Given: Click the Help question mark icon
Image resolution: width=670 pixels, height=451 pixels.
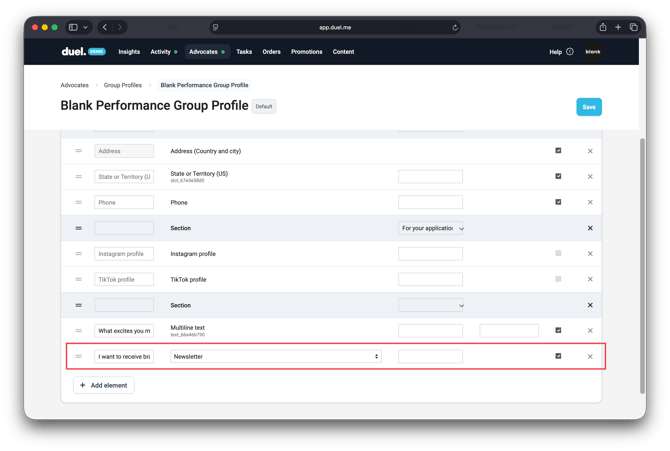Looking at the screenshot, I should coord(570,52).
